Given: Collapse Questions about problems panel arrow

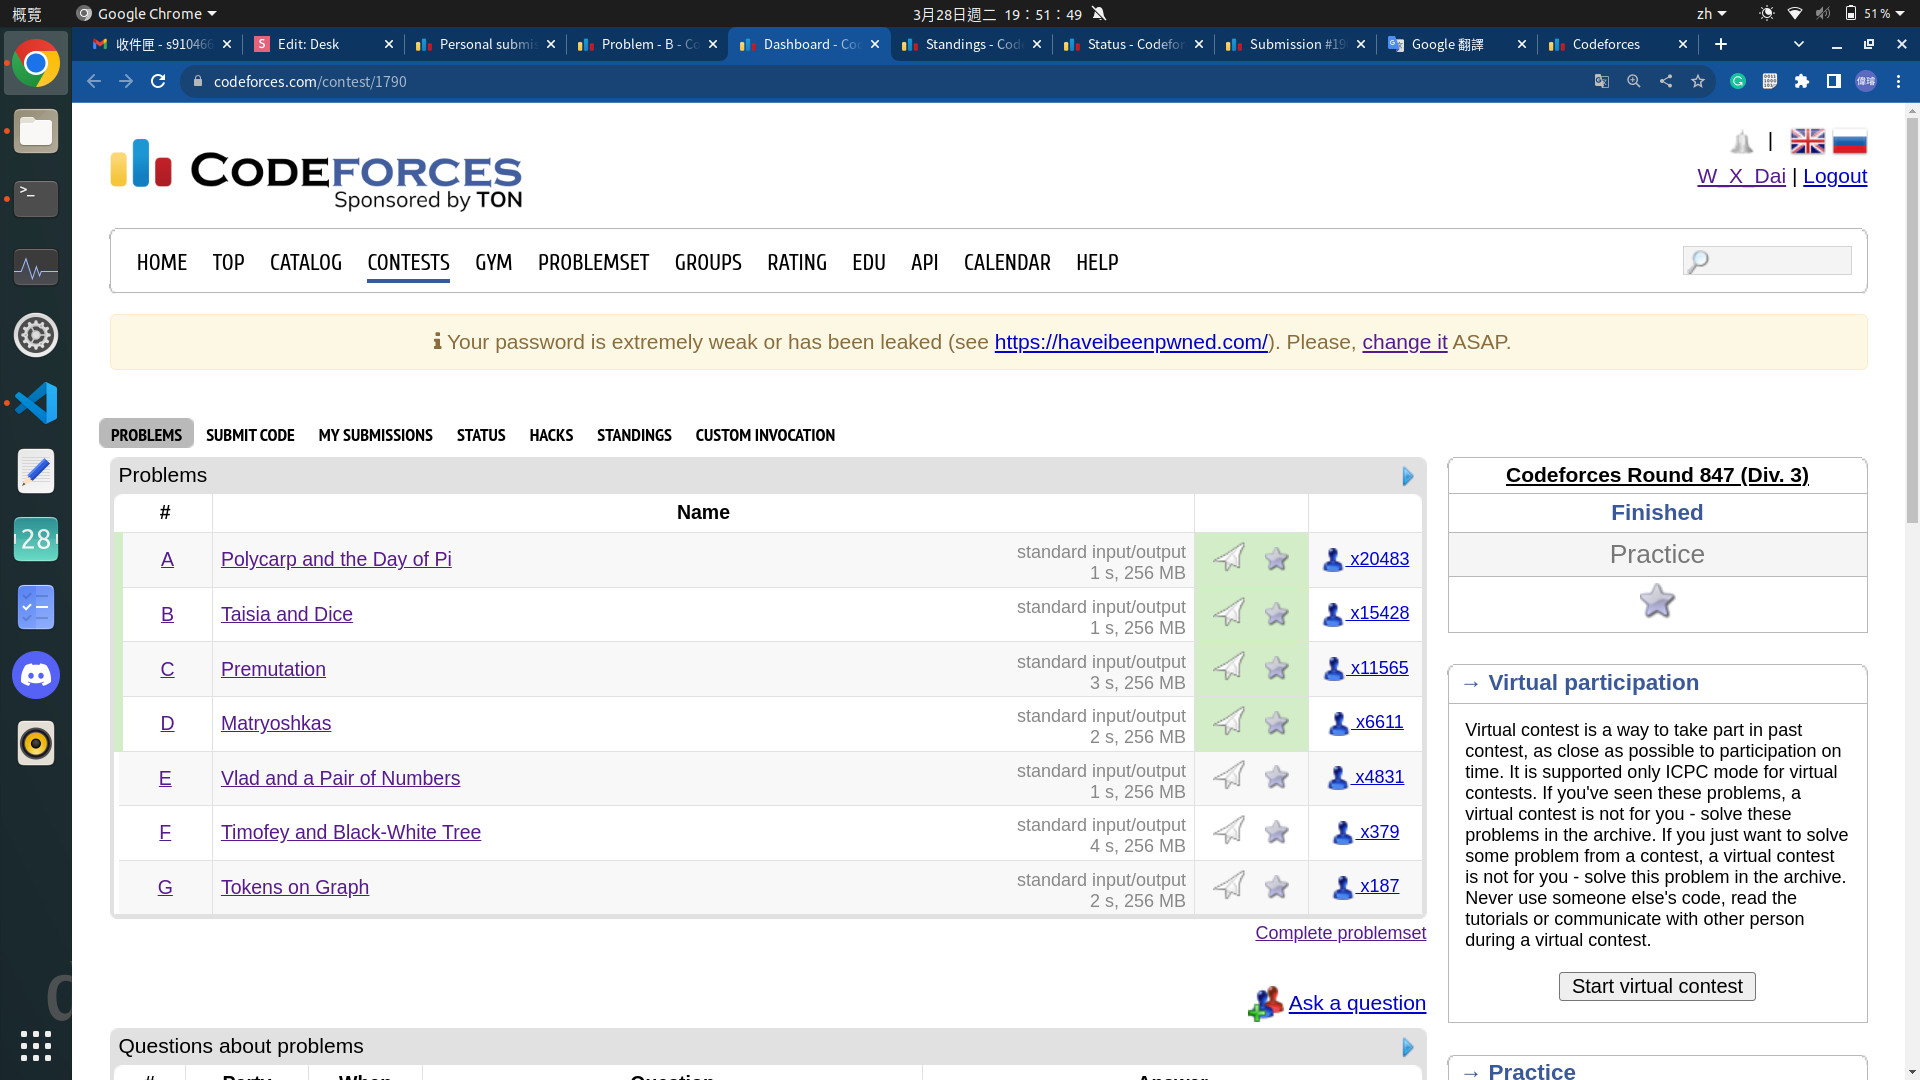Looking at the screenshot, I should click(x=1408, y=1047).
